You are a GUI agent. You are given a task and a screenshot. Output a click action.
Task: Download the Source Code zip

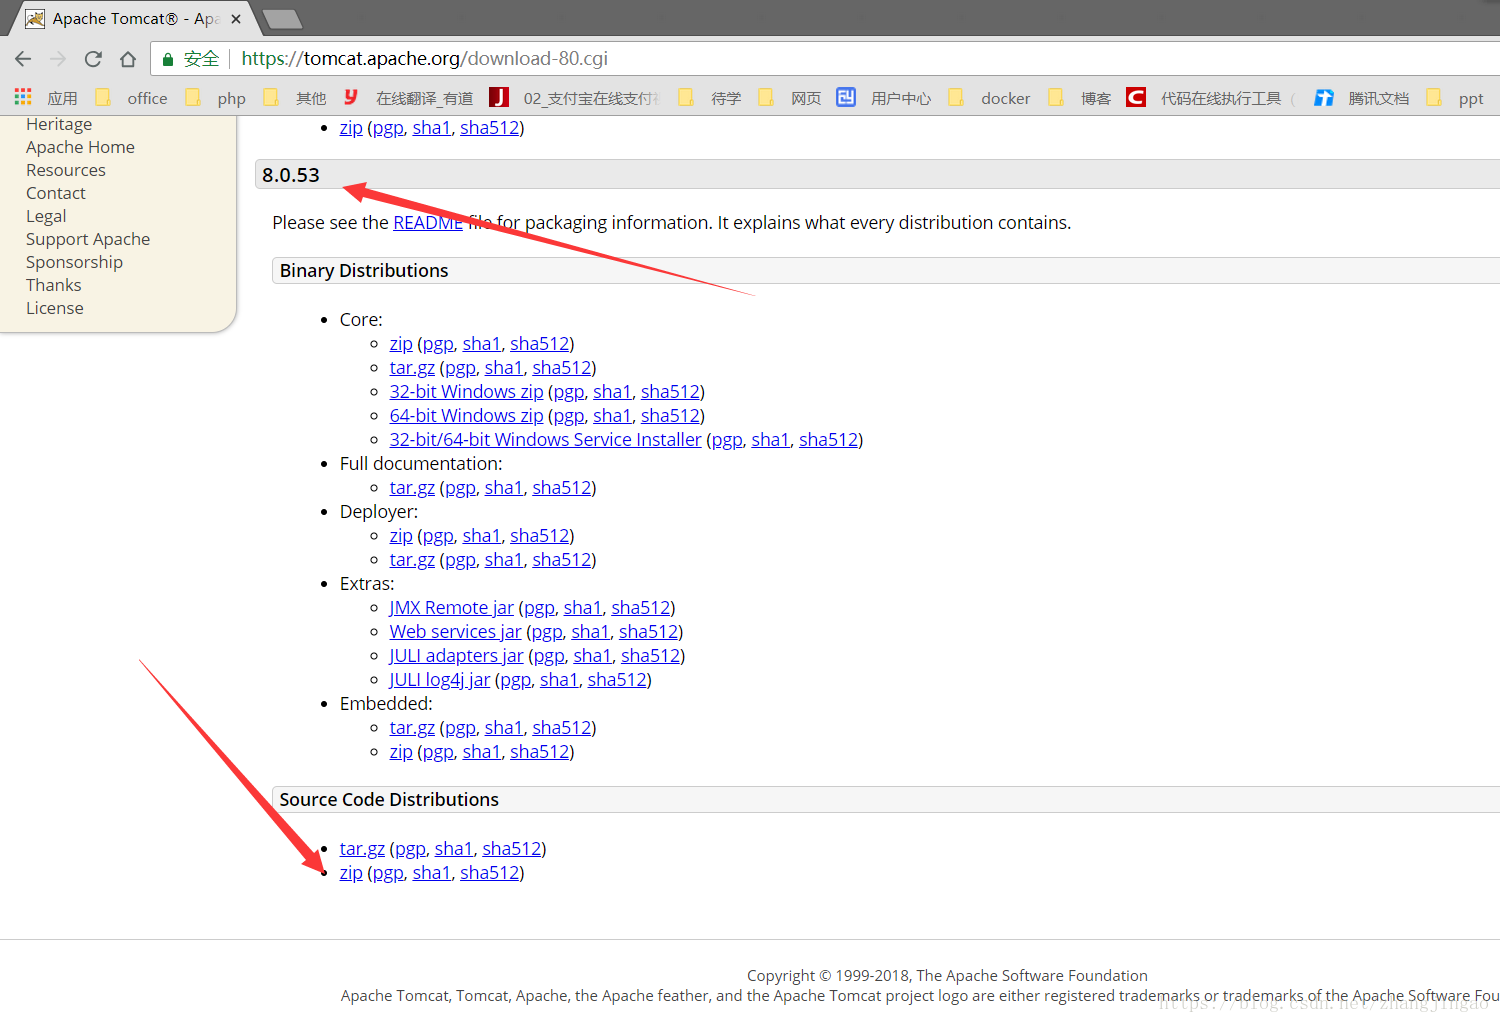pyautogui.click(x=351, y=873)
